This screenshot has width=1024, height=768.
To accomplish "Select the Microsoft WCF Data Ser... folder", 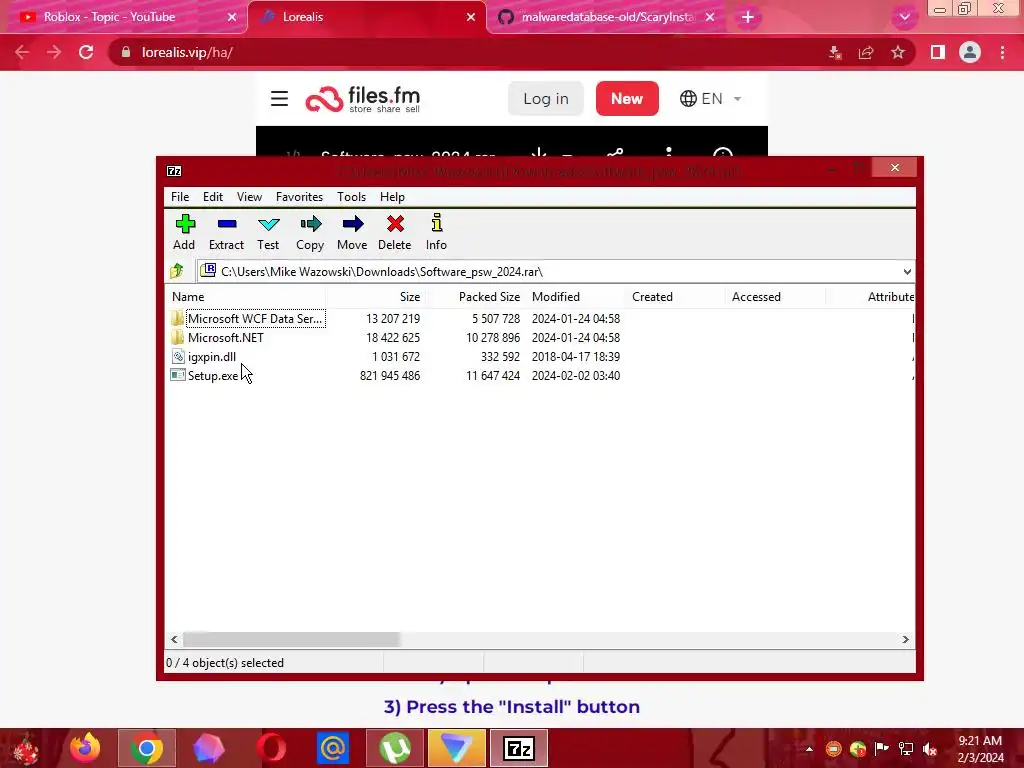I will (x=255, y=319).
